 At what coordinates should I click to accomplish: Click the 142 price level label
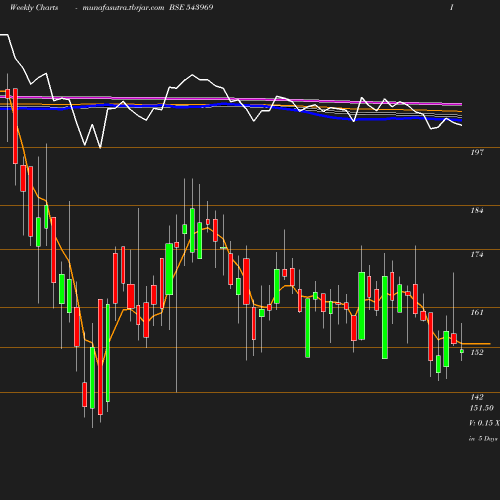[x=477, y=397]
